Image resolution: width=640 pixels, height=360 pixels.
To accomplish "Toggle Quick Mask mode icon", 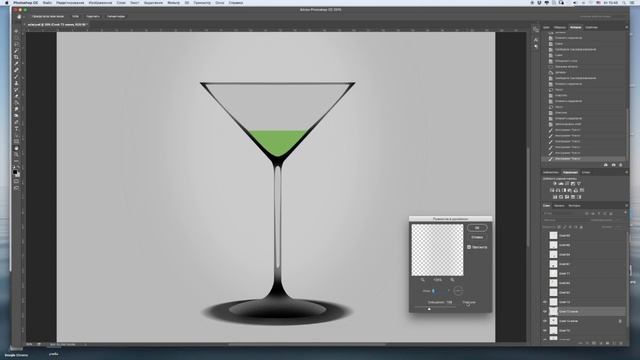I will click(16, 182).
